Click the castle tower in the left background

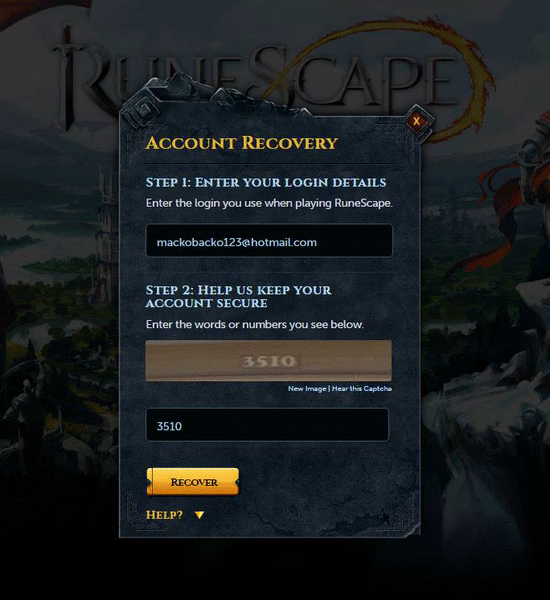104,230
